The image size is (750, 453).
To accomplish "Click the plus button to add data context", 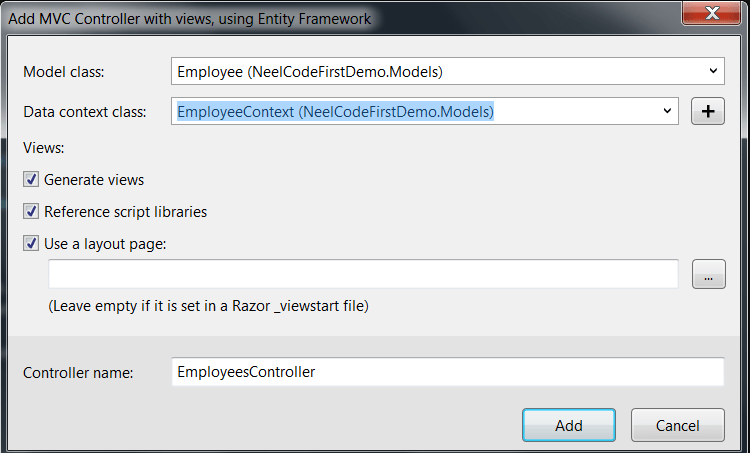I will (708, 112).
